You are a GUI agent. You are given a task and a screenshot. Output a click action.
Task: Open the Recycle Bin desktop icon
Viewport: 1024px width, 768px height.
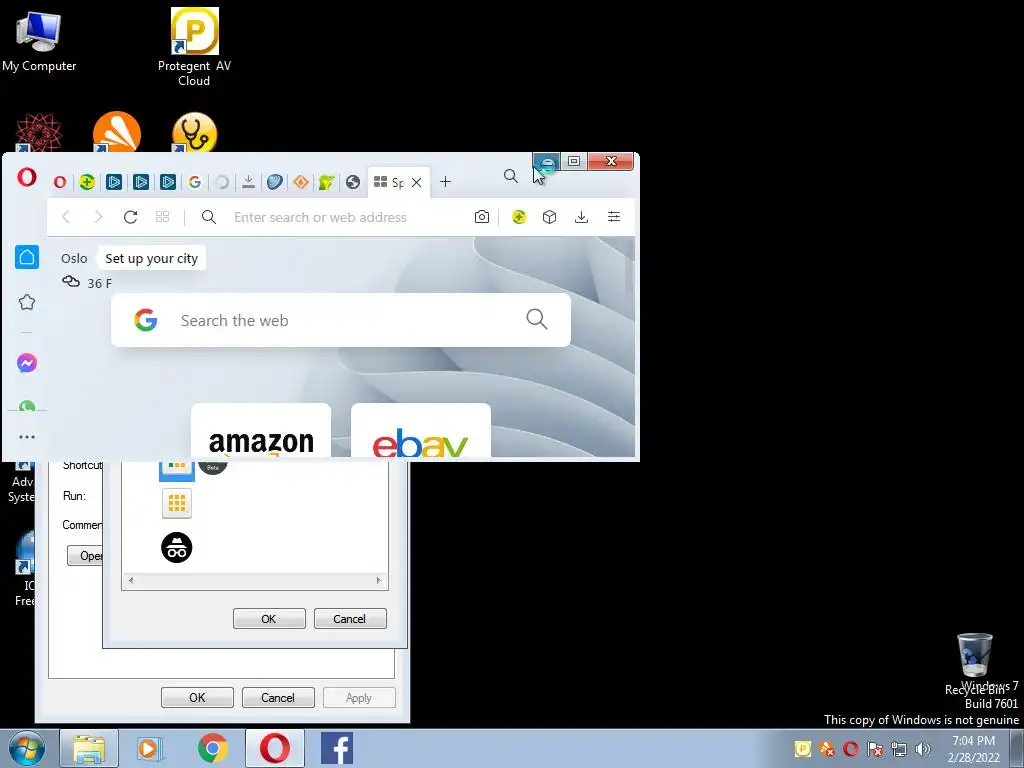pos(975,664)
